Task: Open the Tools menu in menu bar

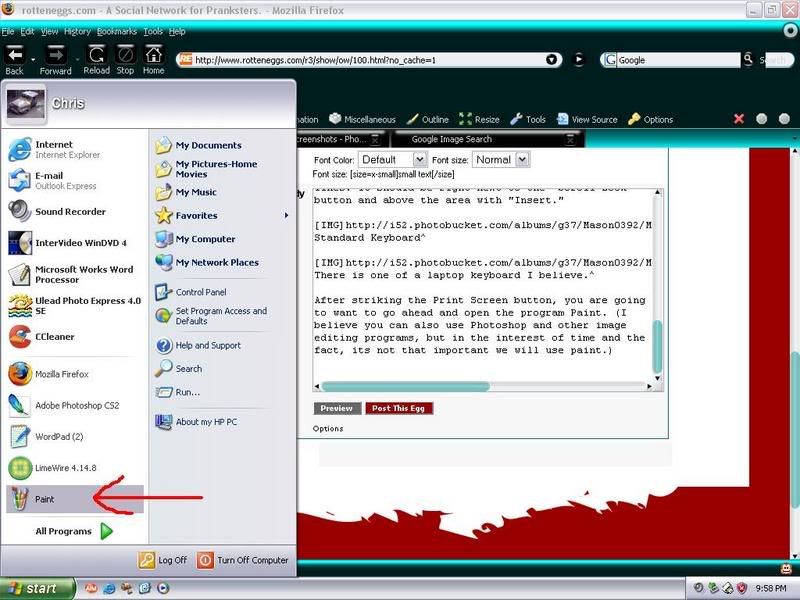Action: [x=153, y=32]
